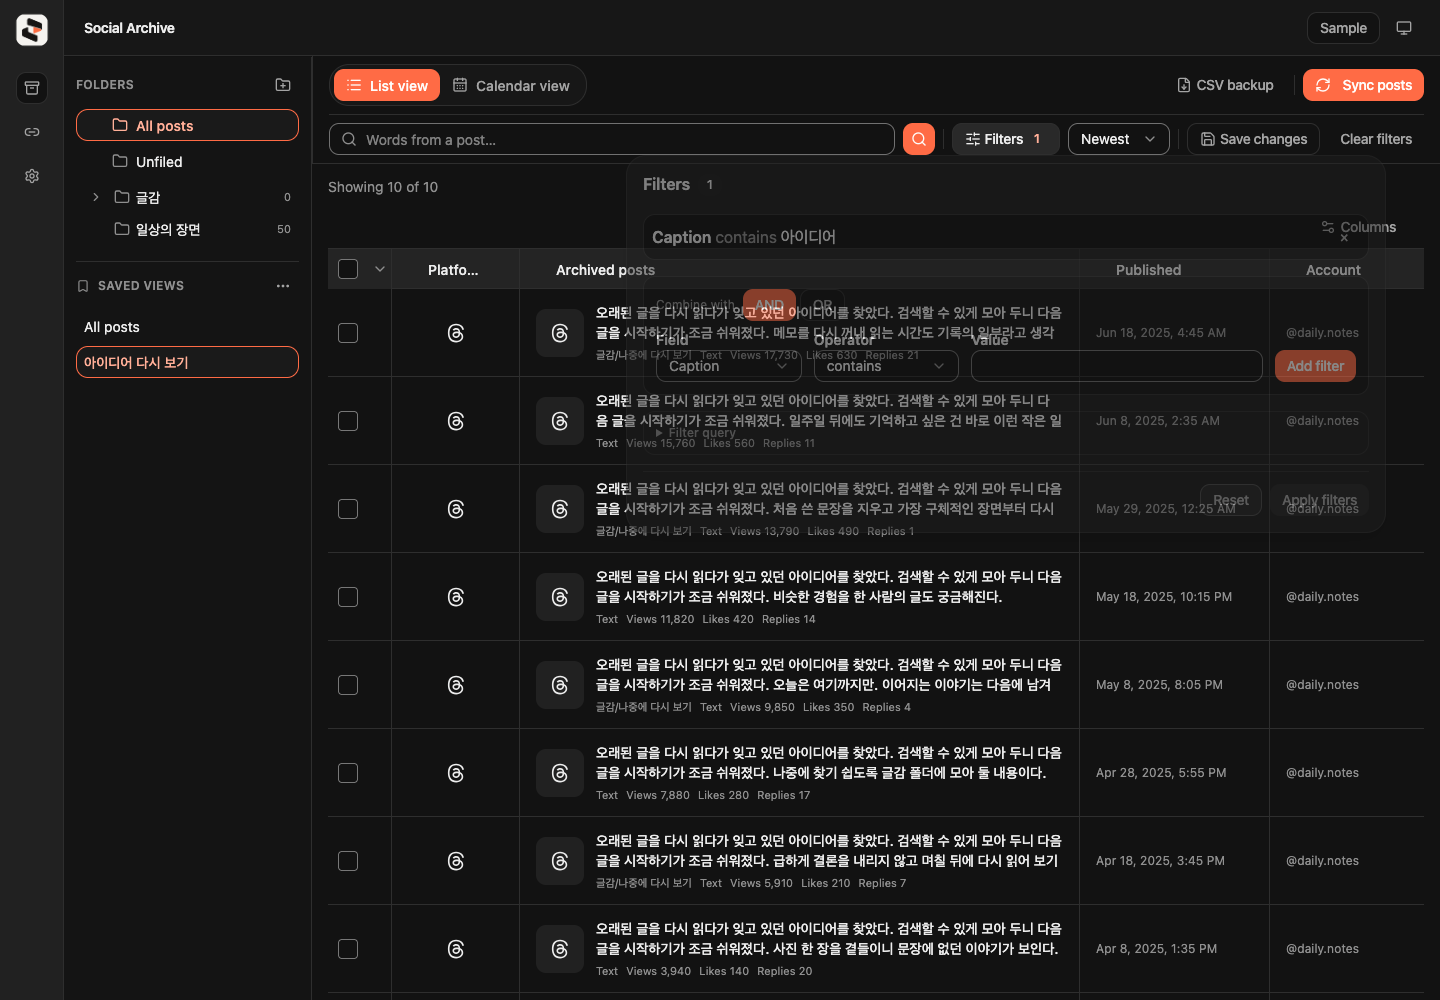
Task: Open post thumbnail for Apr 18 post
Action: [560, 861]
